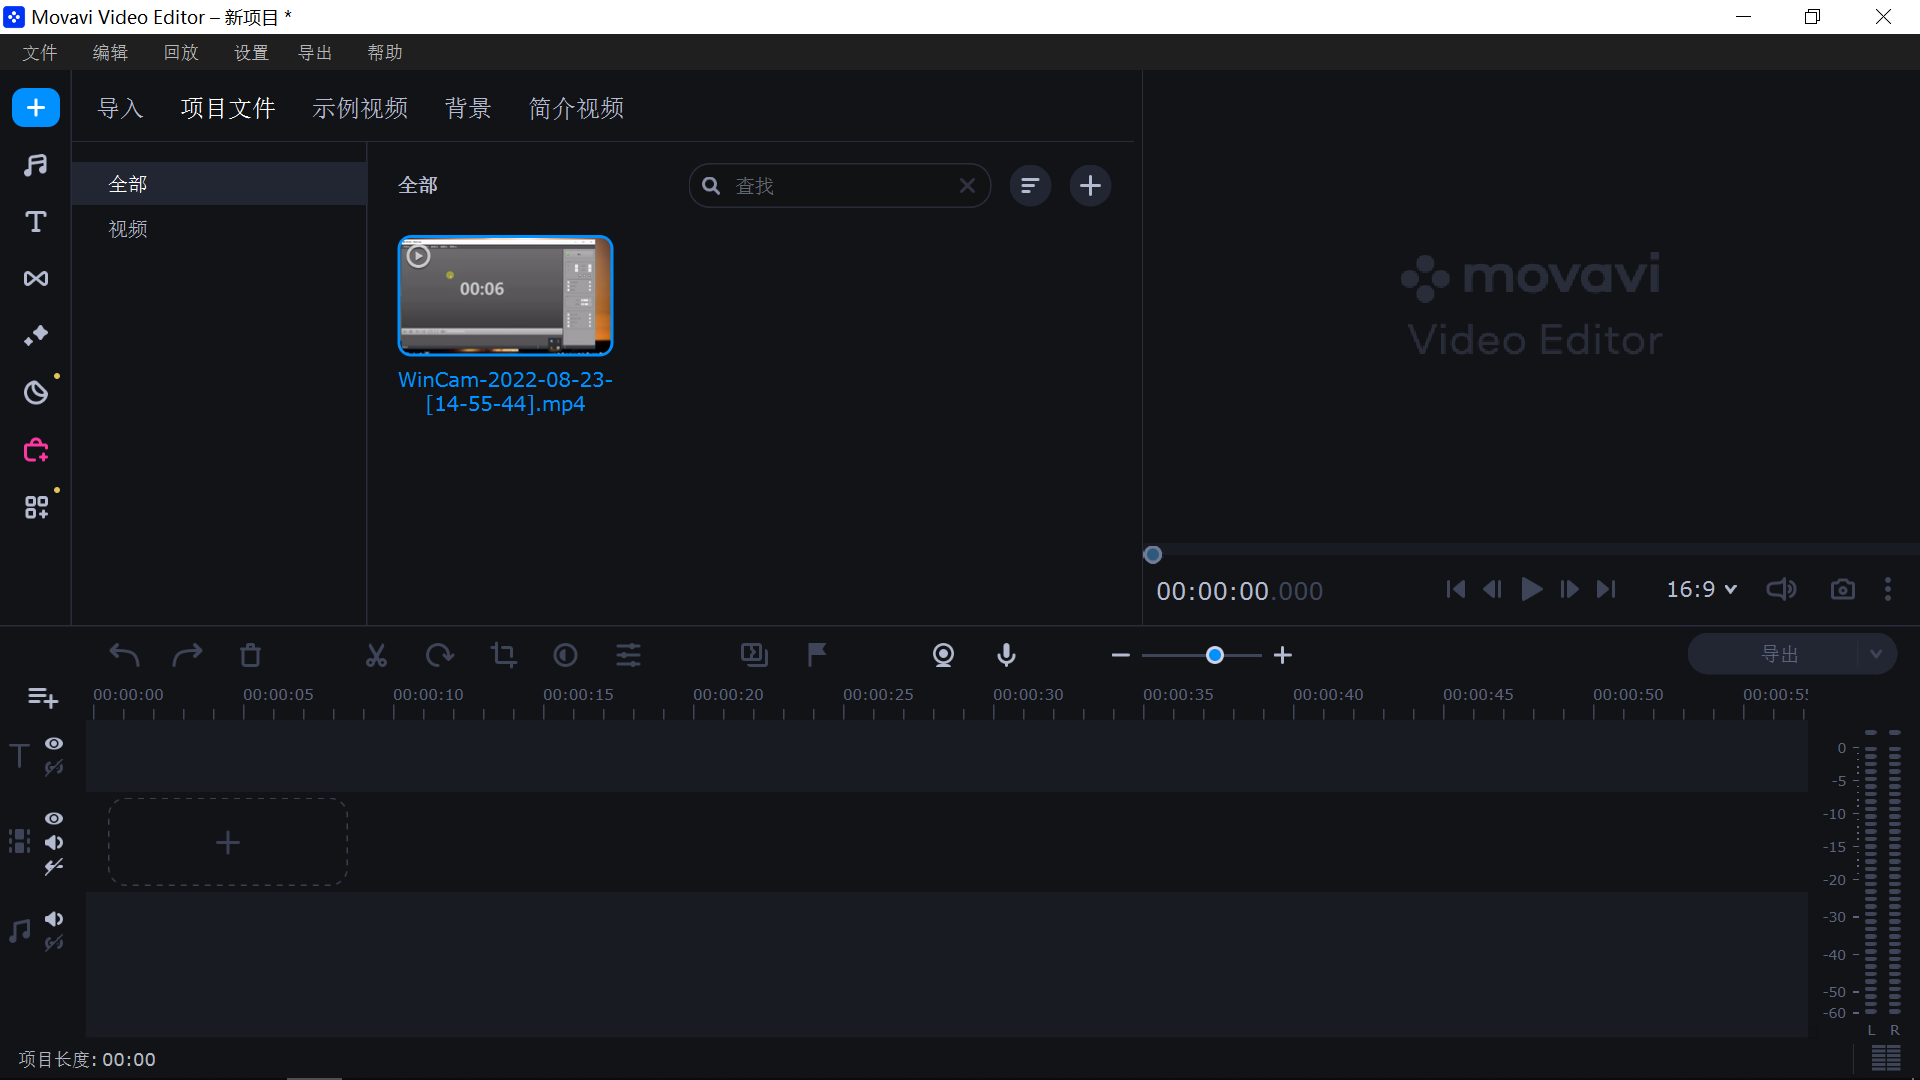Image resolution: width=1920 pixels, height=1080 pixels.
Task: Jump to start with skip-back button
Action: 1456,590
